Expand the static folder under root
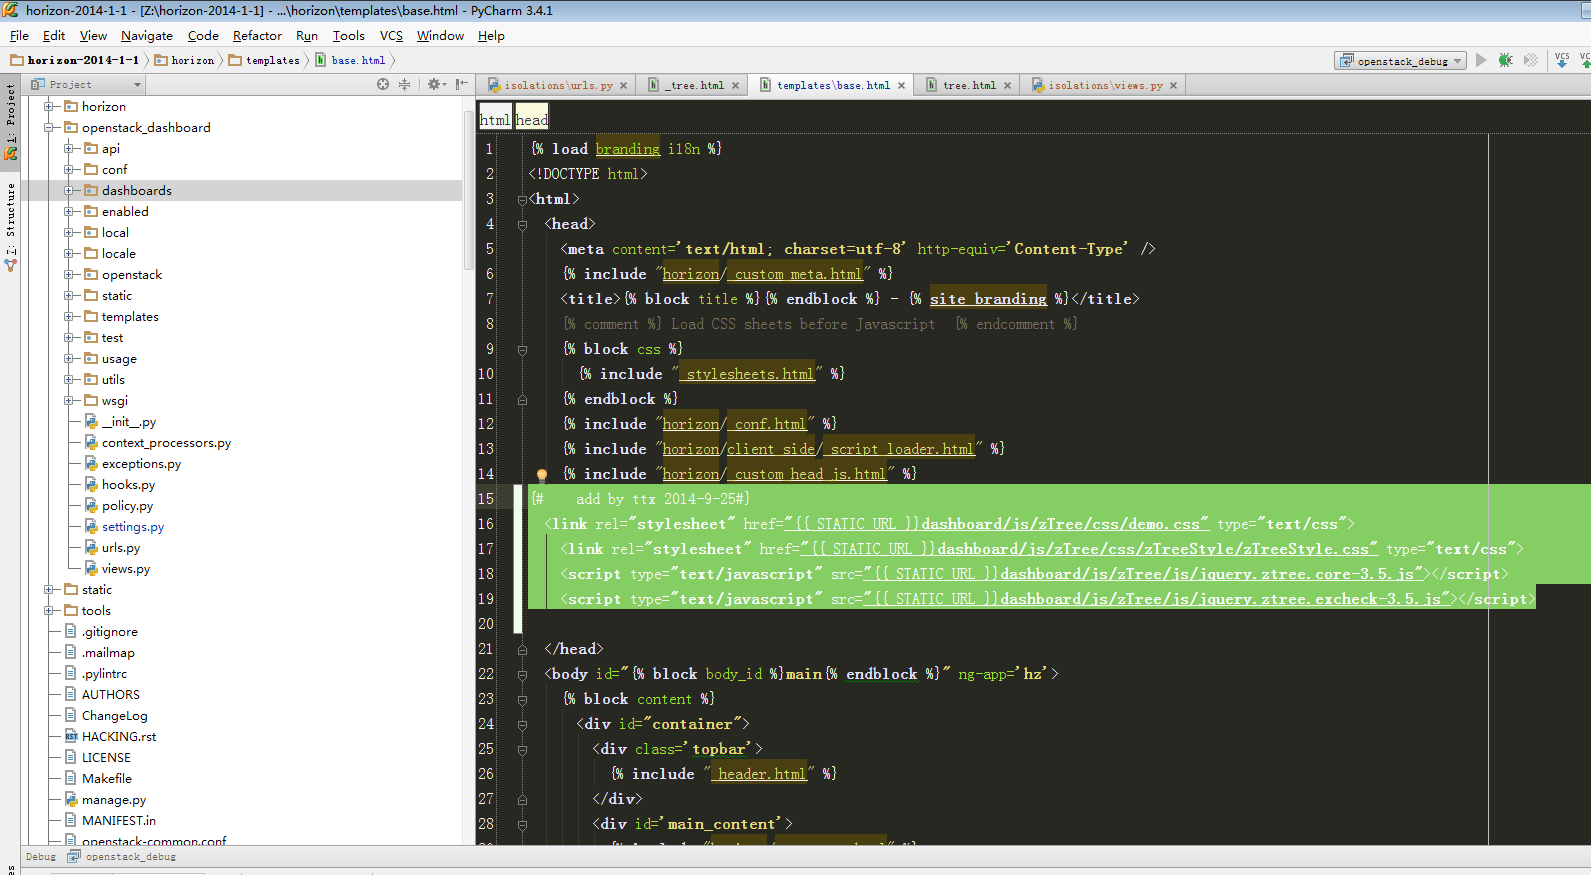This screenshot has width=1591, height=875. point(49,590)
